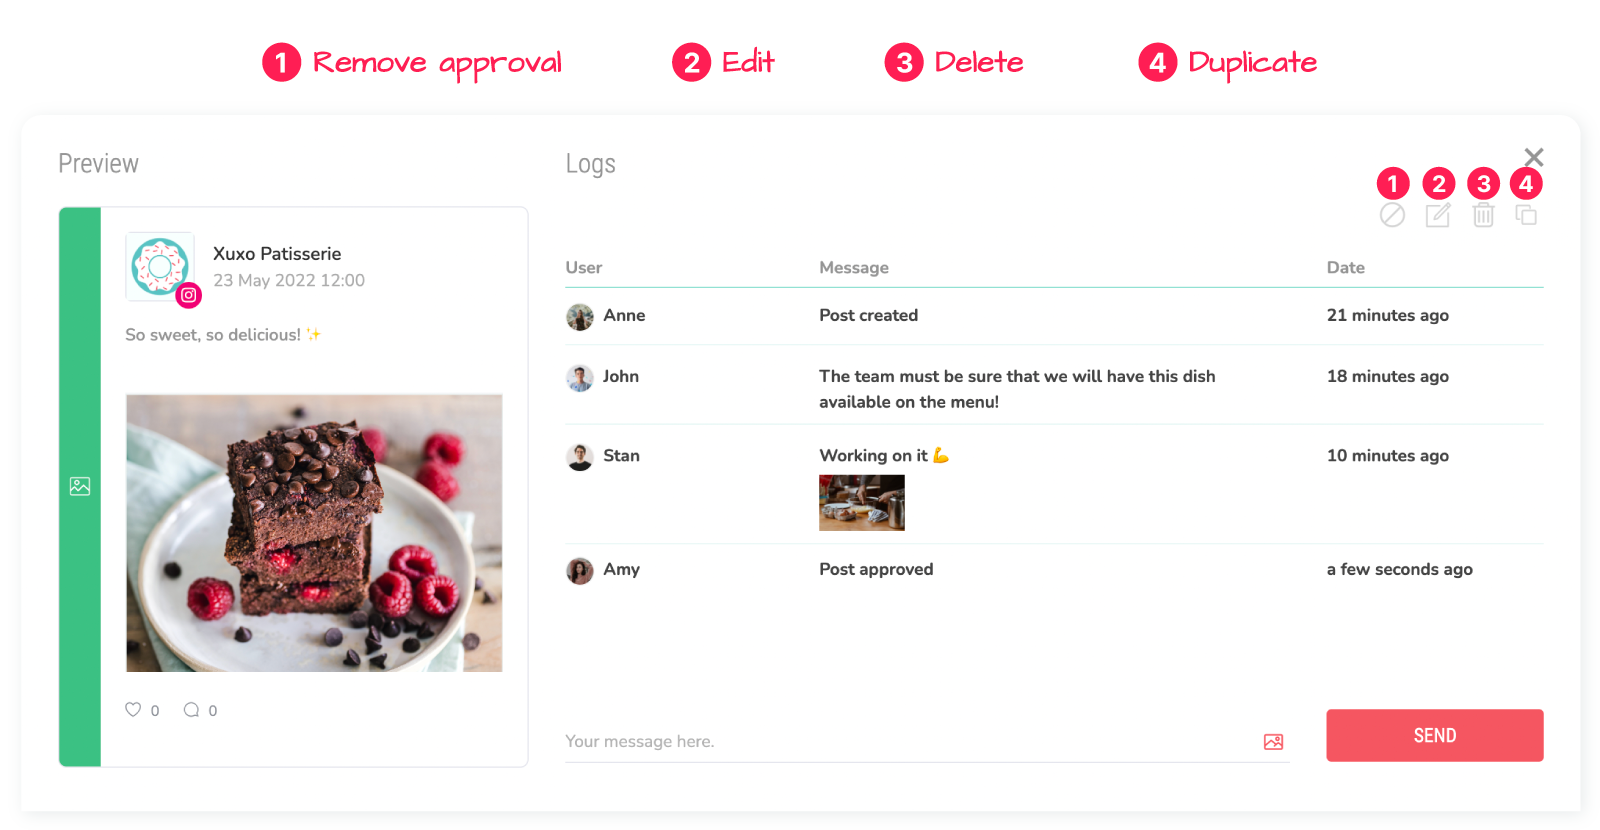Viewport: 1600px width, 830px height.
Task: Click the Date column header
Action: click(1346, 268)
